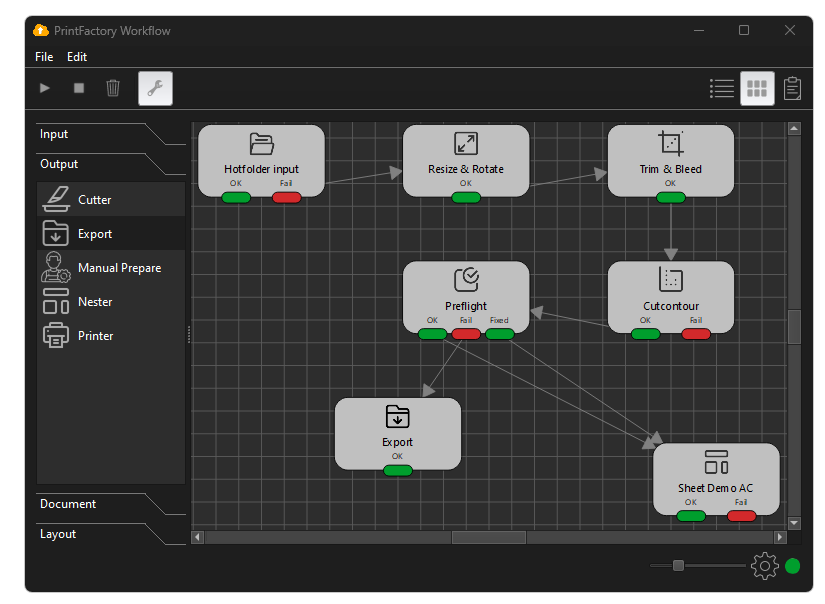Select the Manual Prepare icon

[56, 267]
